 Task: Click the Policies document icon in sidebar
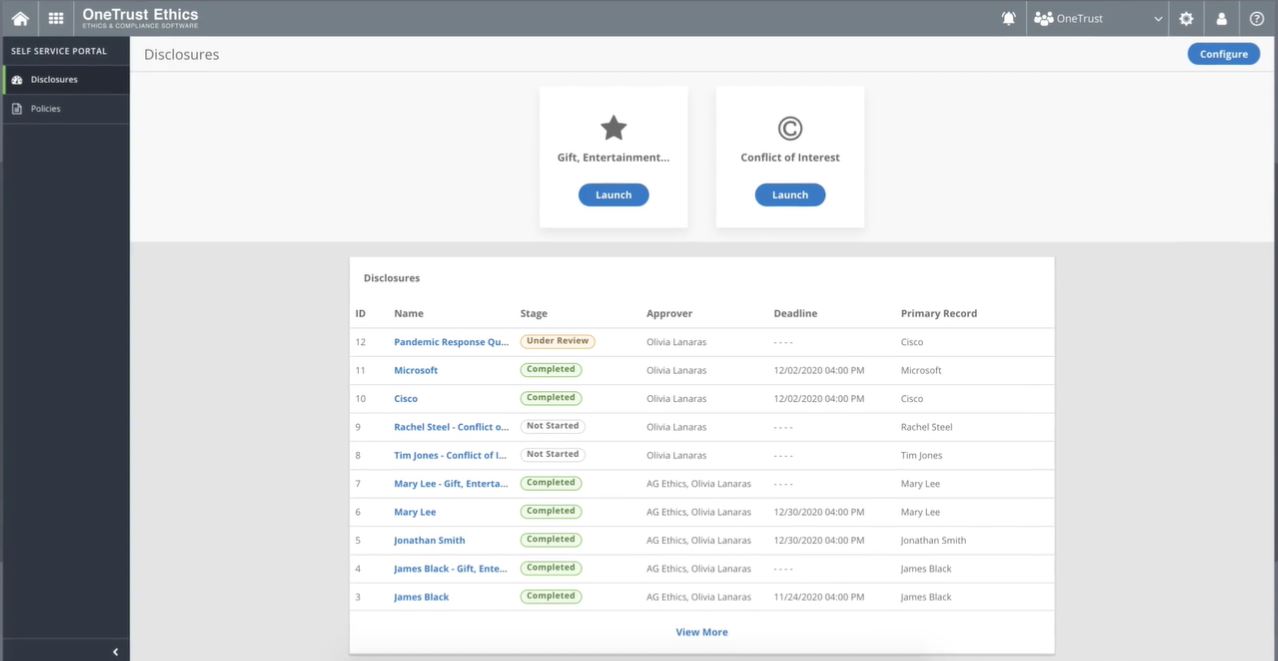point(17,108)
